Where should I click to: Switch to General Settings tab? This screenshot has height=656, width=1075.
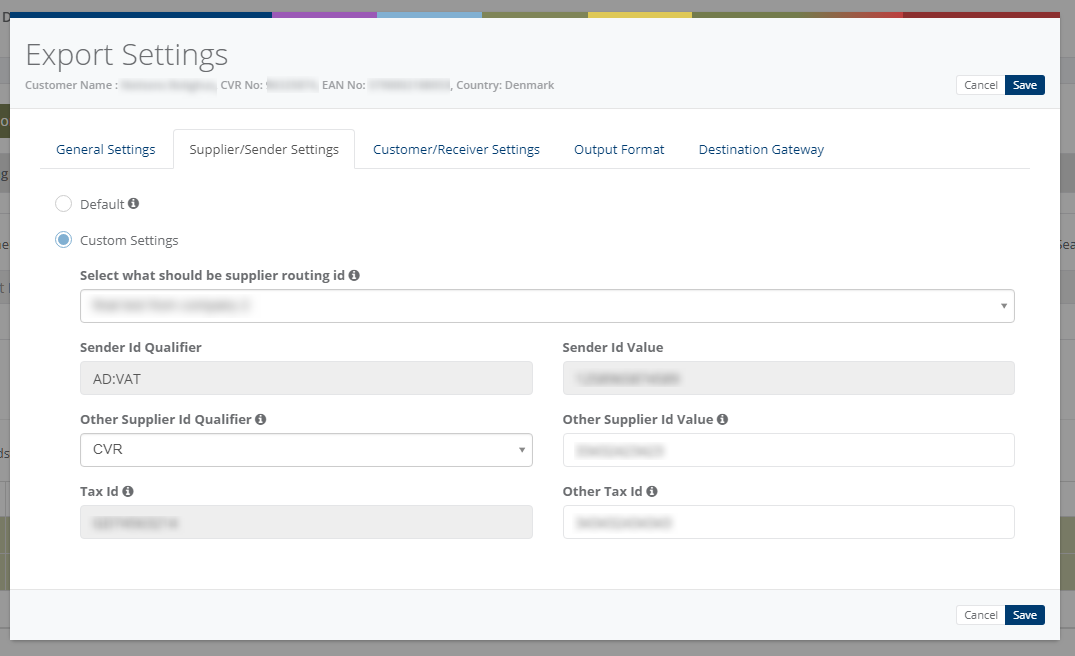[106, 149]
